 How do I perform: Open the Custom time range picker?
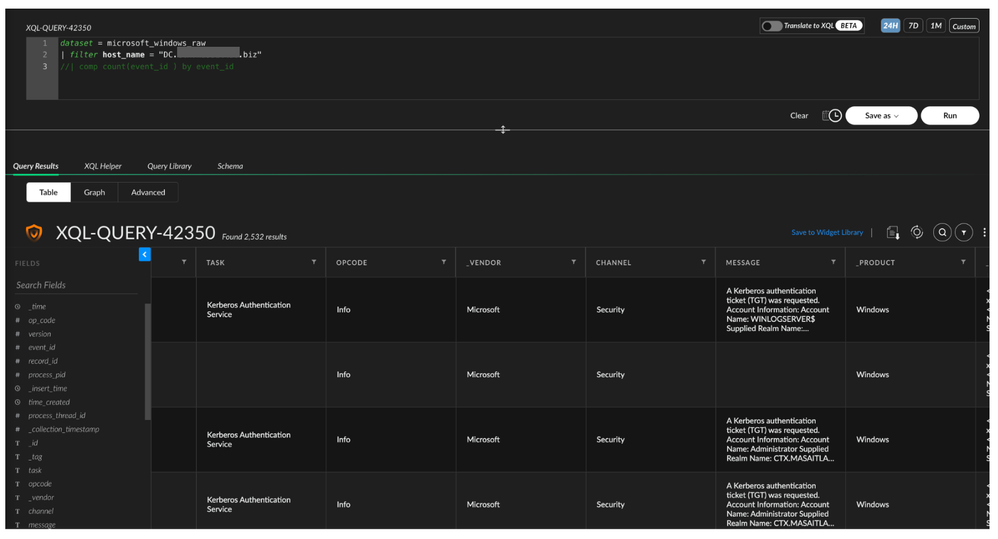(x=963, y=26)
